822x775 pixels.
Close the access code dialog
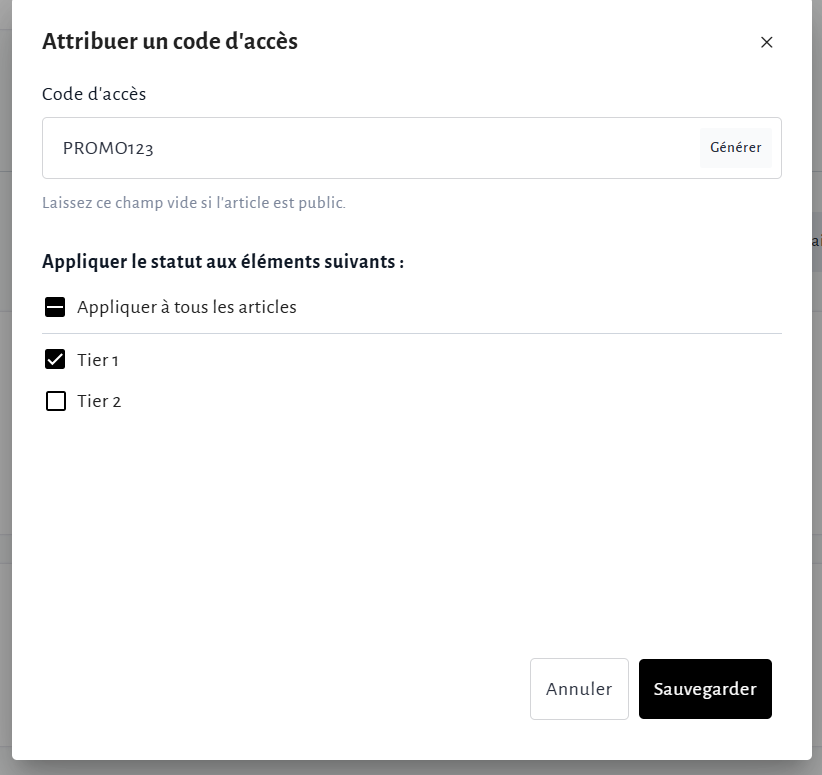[767, 42]
